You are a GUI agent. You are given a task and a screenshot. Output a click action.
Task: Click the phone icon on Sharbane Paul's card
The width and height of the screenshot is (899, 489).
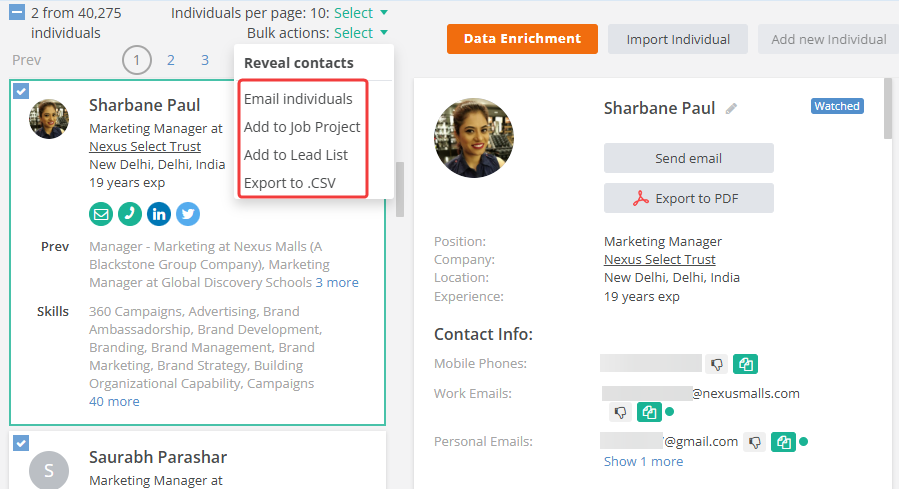pyautogui.click(x=130, y=213)
